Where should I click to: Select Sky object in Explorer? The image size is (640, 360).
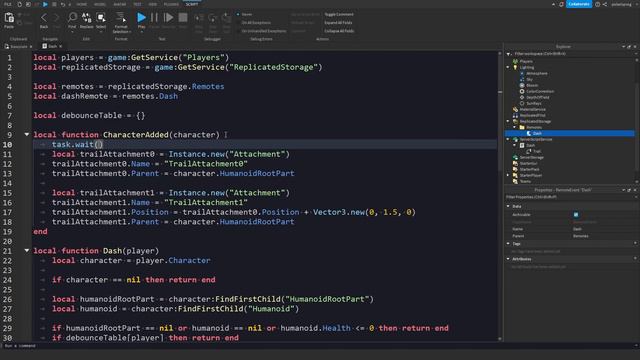pos(529,80)
